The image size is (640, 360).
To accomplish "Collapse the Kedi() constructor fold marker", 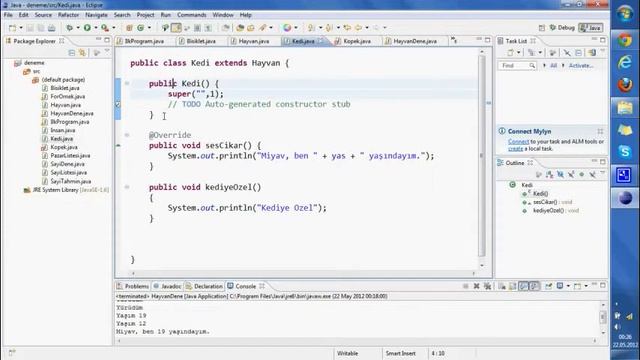I will click(127, 83).
